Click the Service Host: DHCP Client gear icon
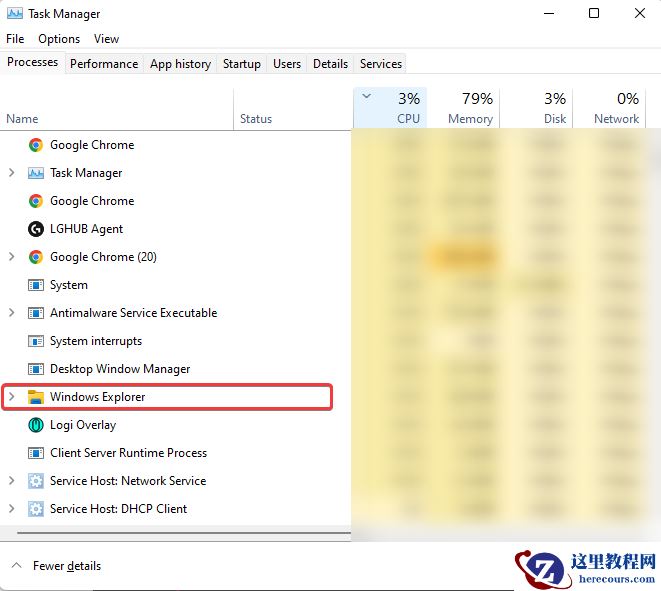Viewport: 661px width, 591px height. (36, 509)
